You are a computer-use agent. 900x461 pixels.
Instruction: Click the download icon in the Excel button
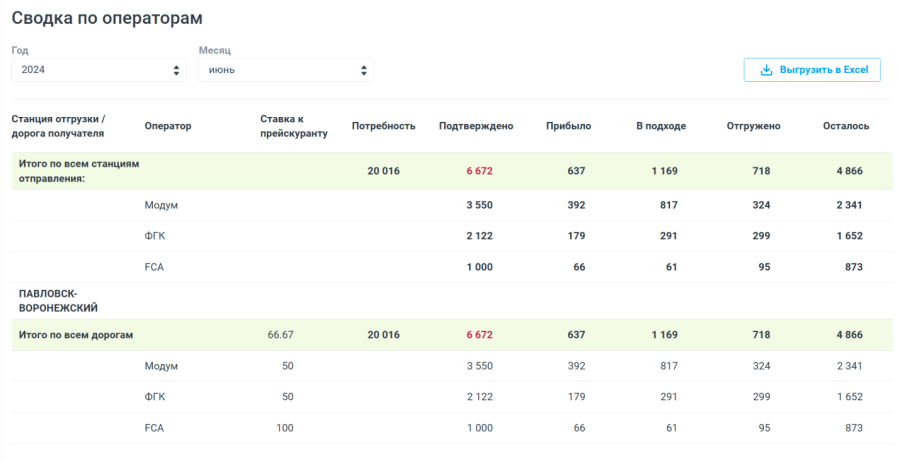[766, 70]
